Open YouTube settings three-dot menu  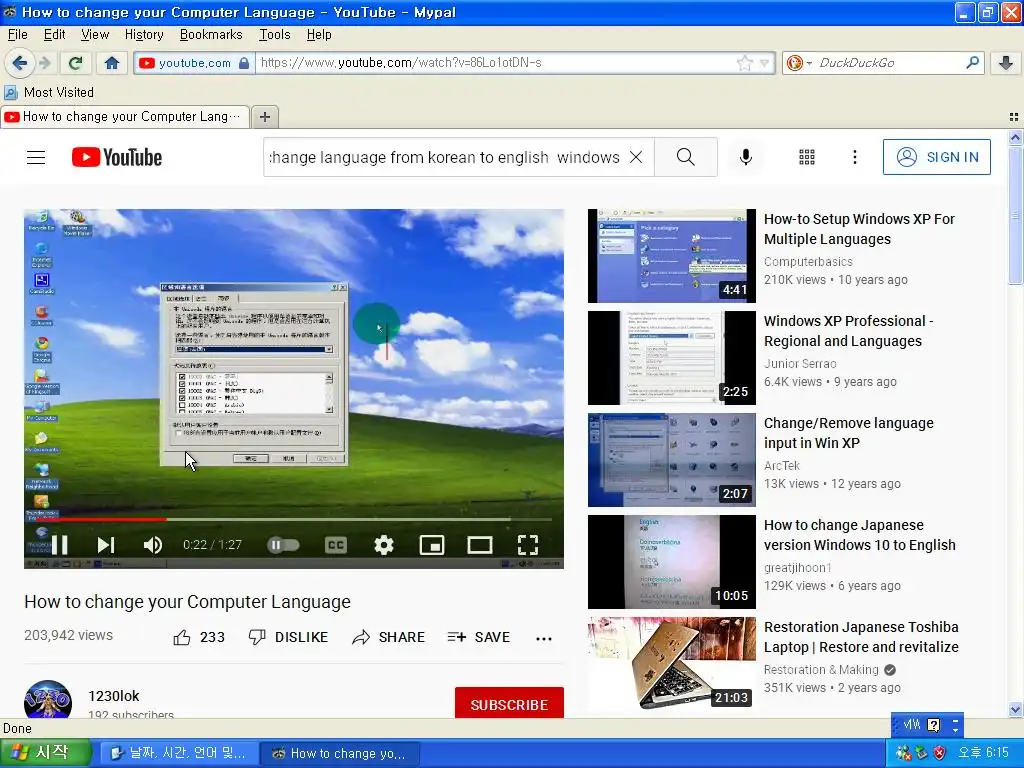coord(854,157)
